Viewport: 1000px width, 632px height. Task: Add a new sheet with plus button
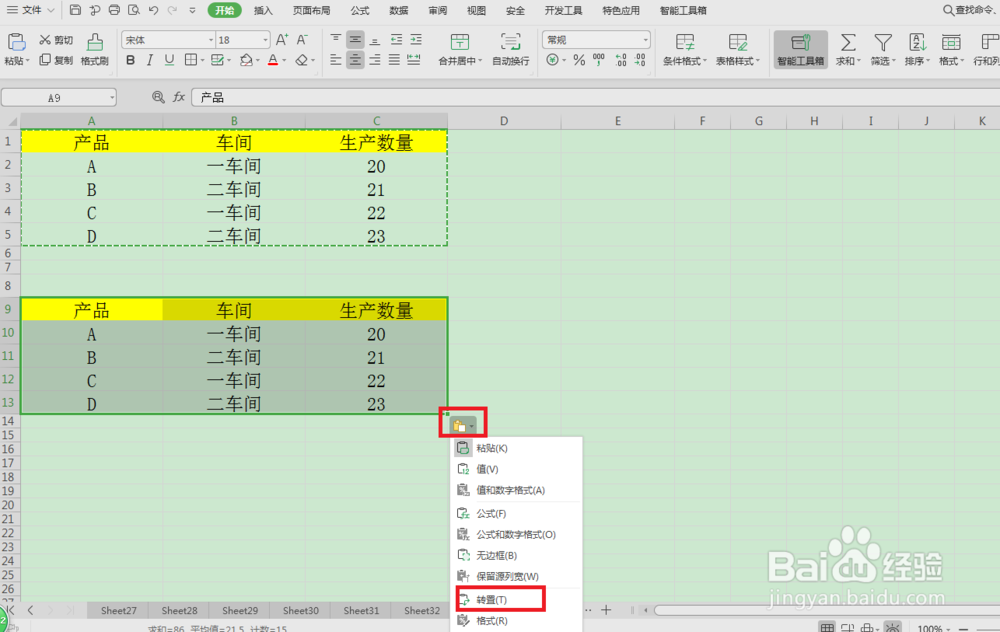click(606, 610)
